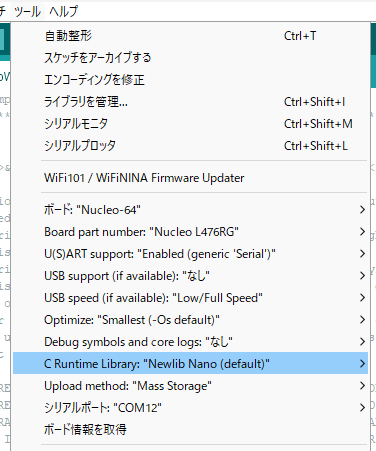This screenshot has height=451, width=376.
Task: Expand Board part number submenu arrow
Action: point(362,232)
